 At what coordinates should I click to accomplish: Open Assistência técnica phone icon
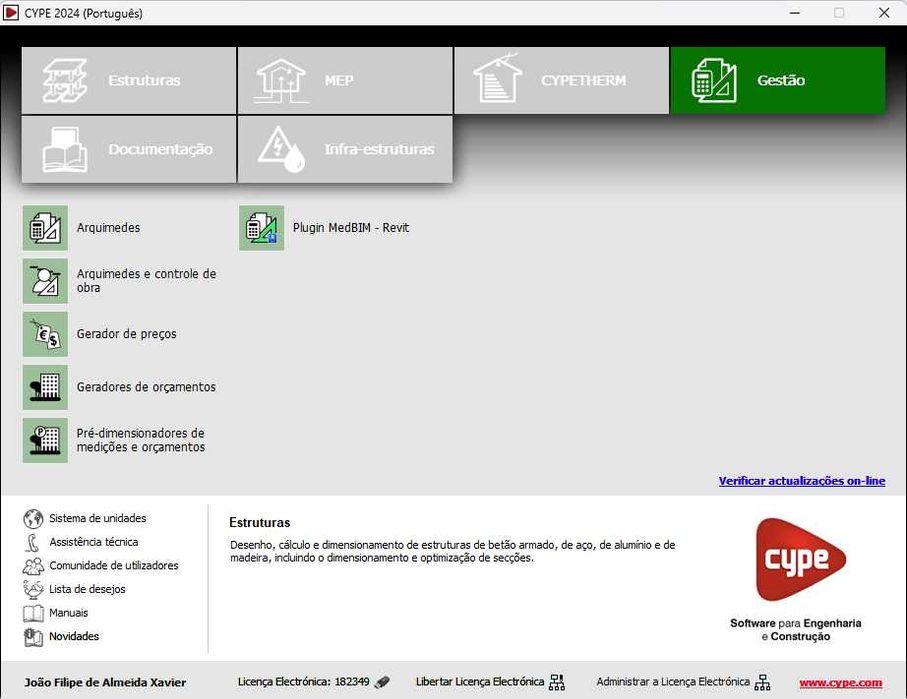click(x=33, y=542)
